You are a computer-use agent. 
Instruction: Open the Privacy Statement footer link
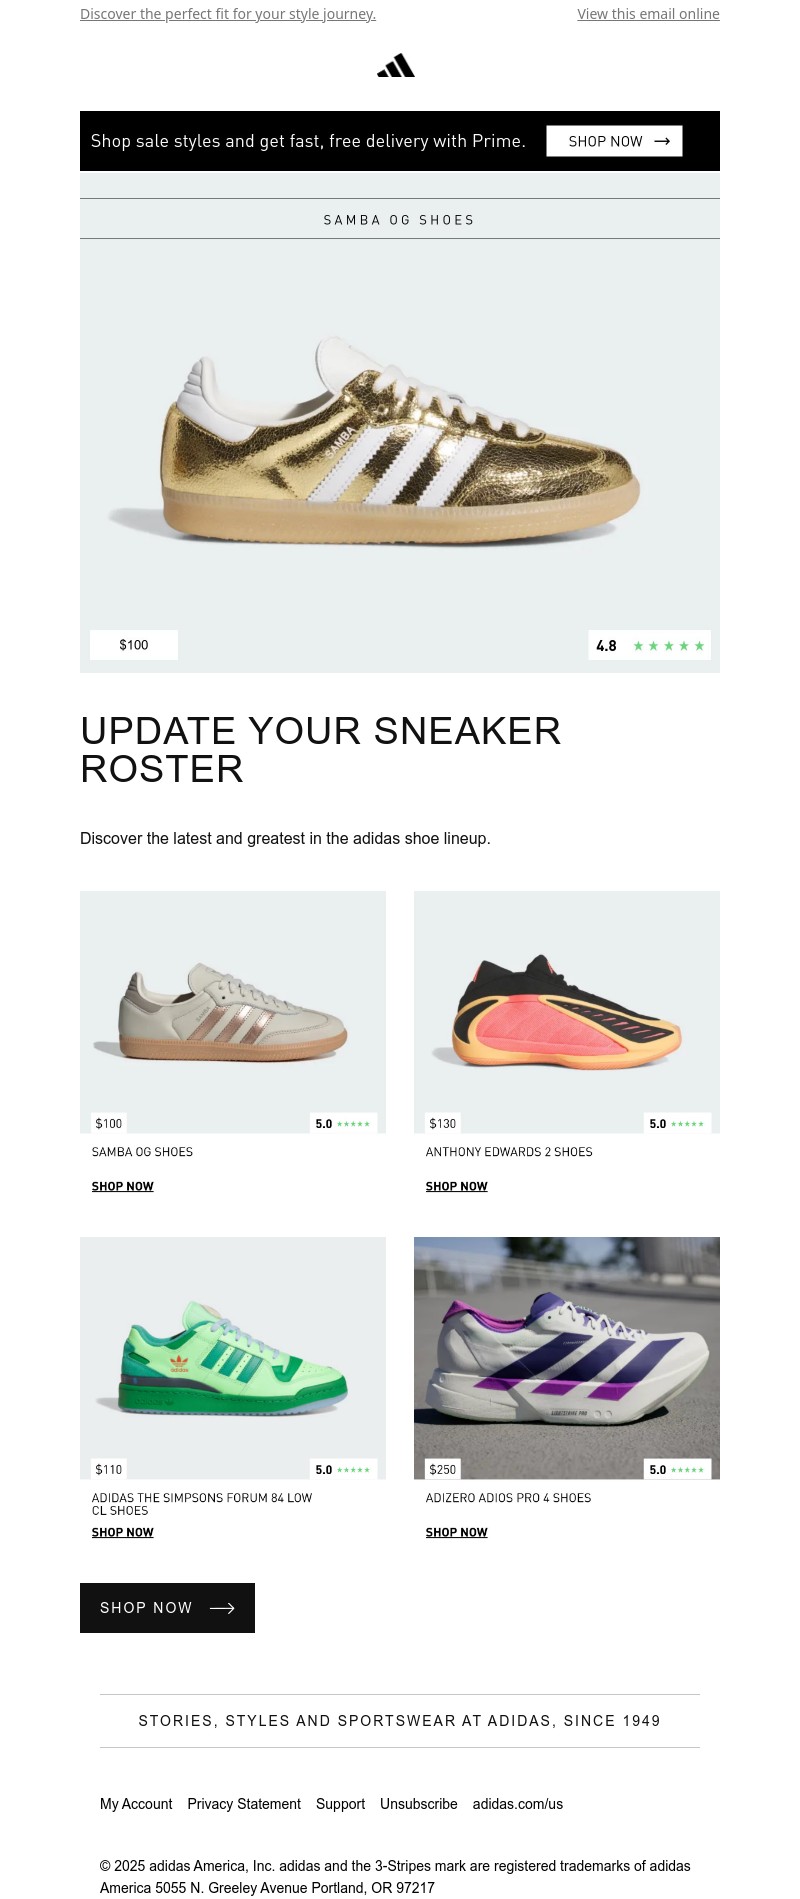tap(244, 1804)
